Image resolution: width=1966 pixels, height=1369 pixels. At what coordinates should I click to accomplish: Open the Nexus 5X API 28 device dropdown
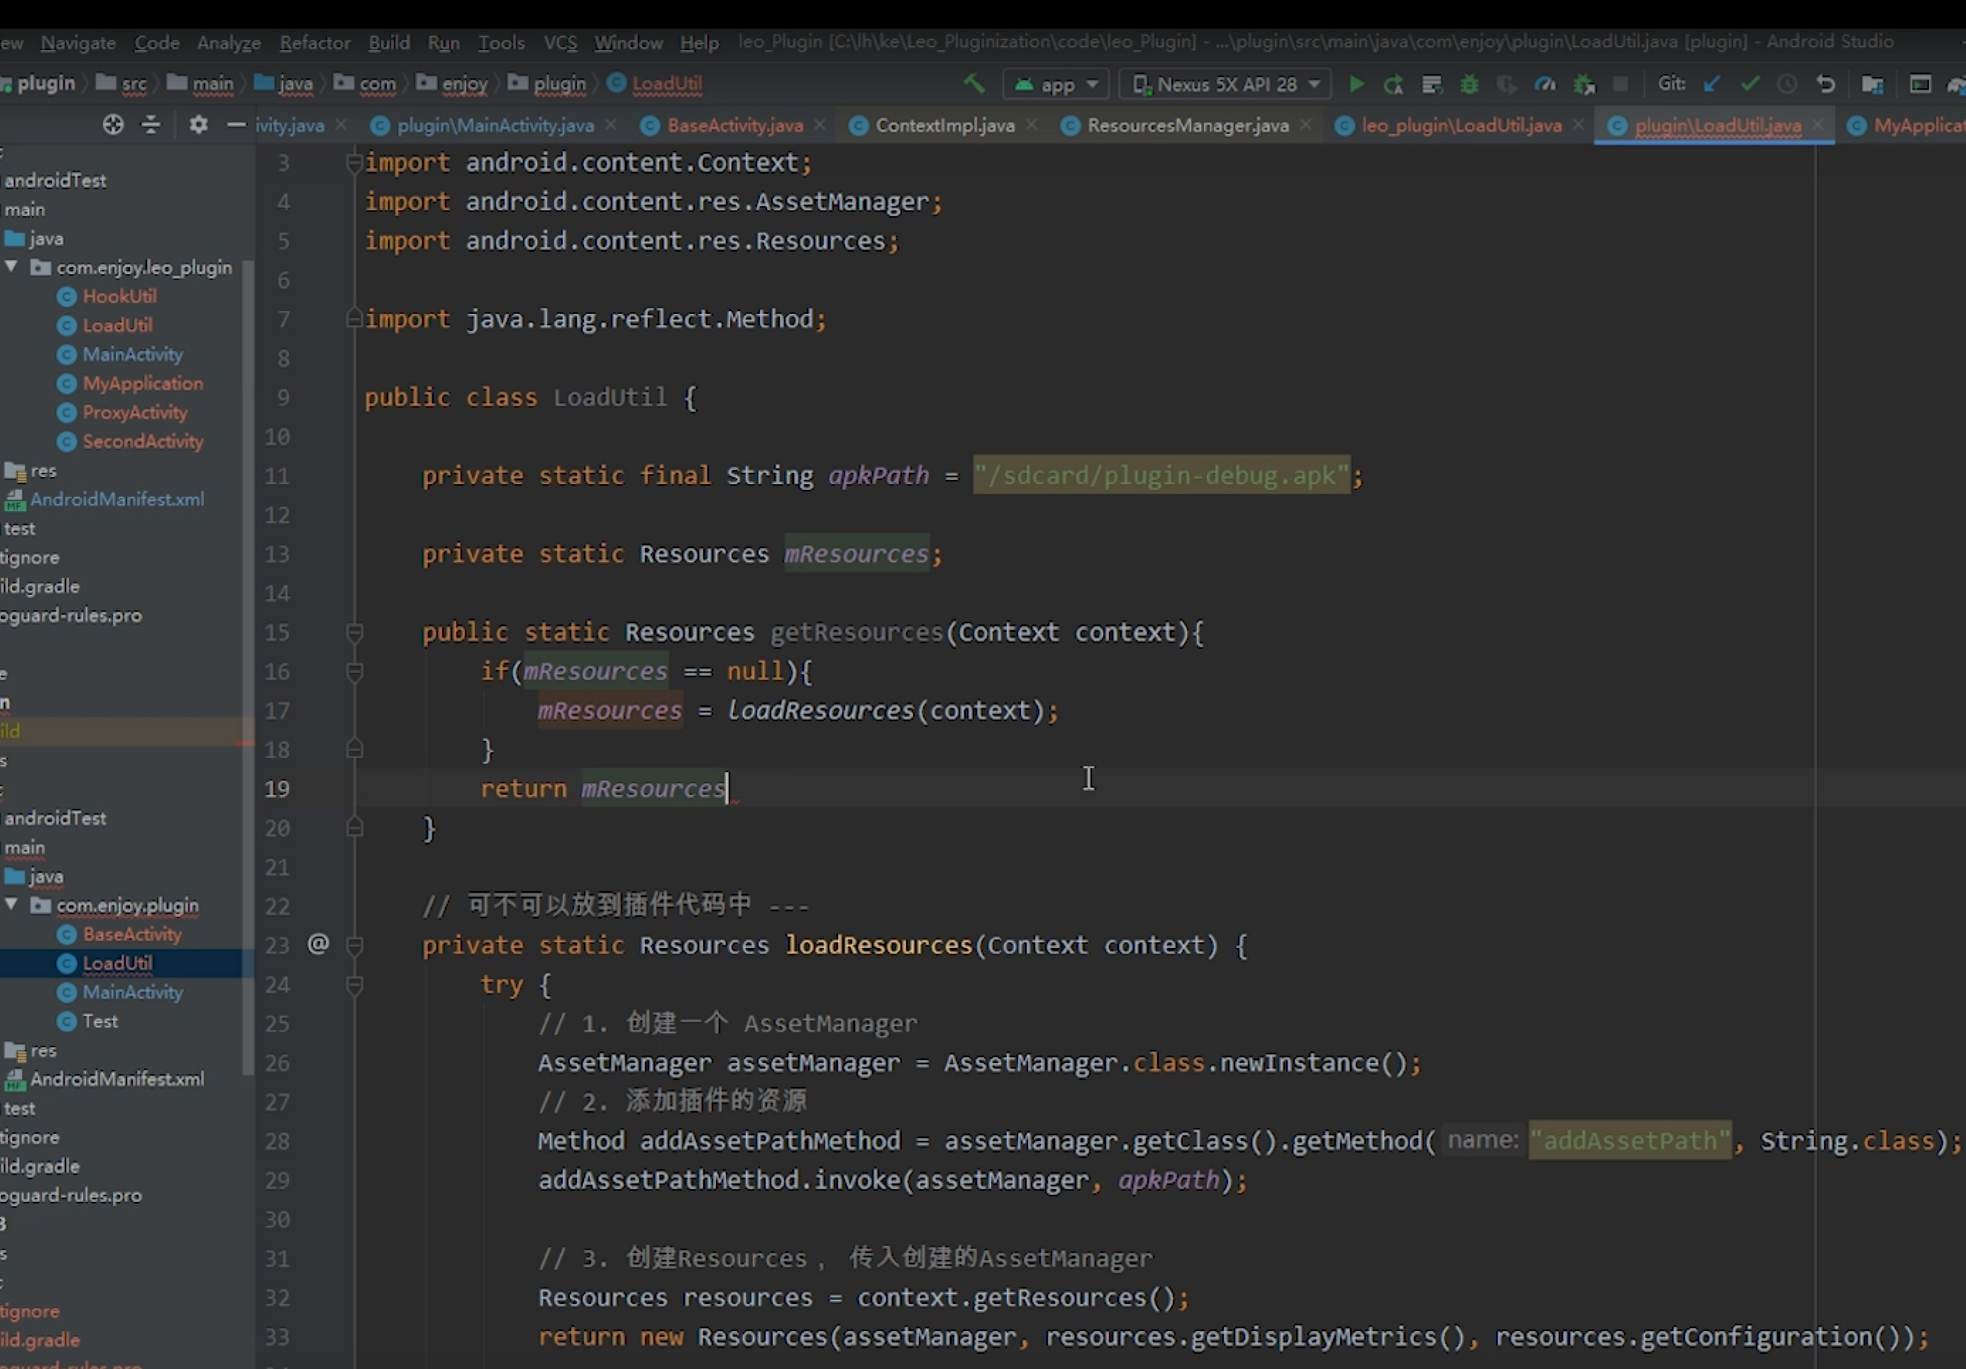[1226, 85]
